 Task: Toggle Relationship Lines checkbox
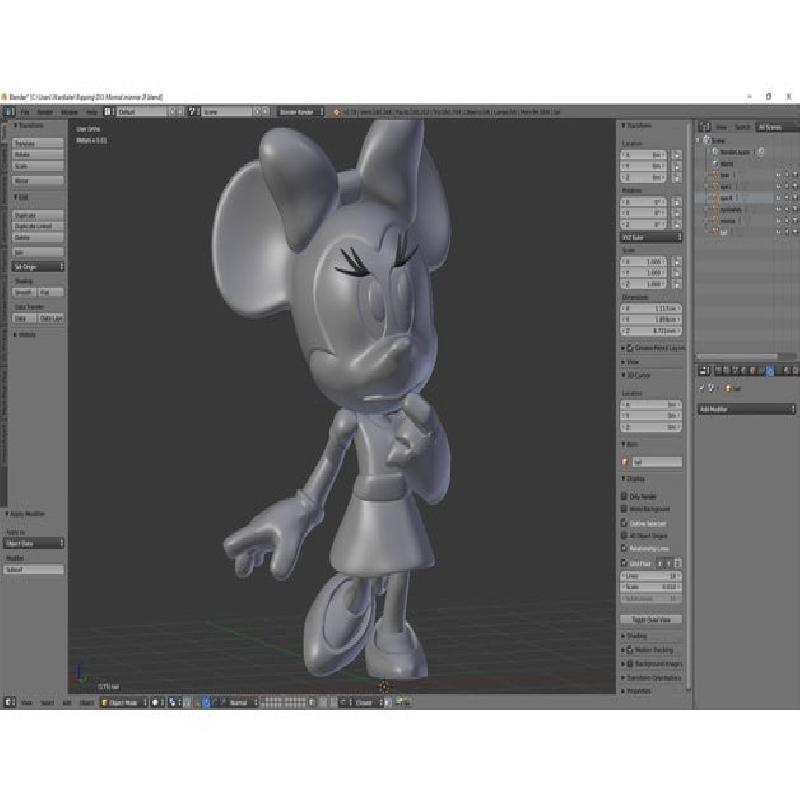[623, 548]
